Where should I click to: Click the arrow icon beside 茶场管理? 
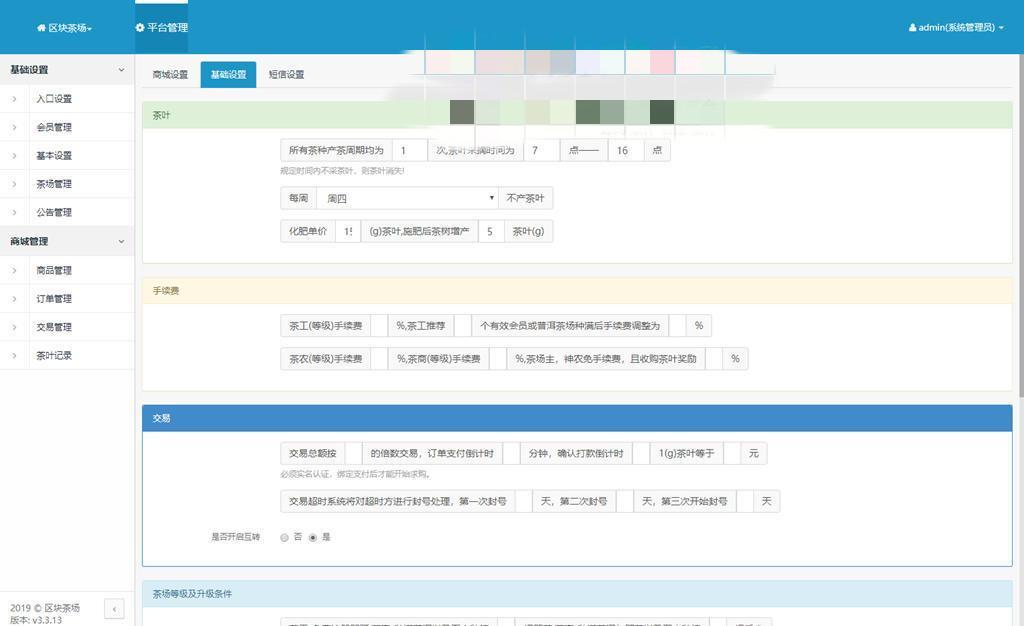click(x=13, y=184)
